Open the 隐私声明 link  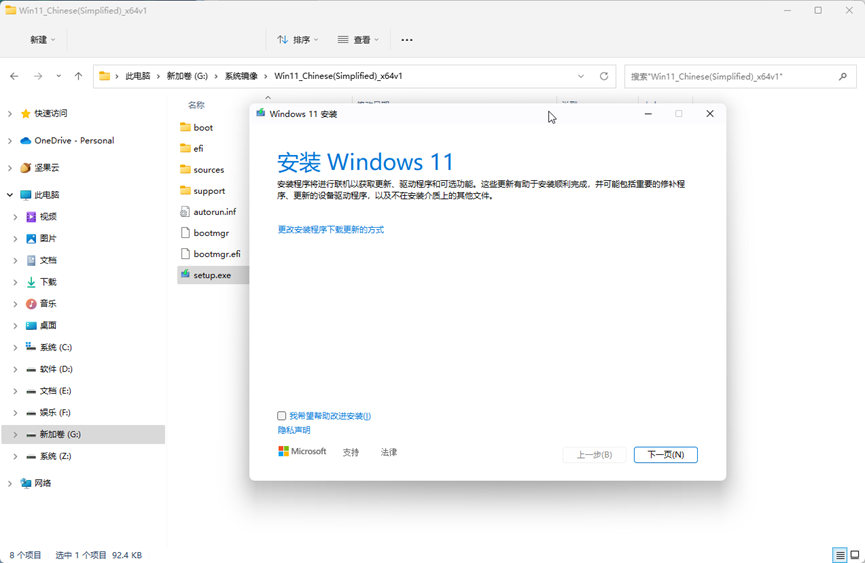point(293,430)
